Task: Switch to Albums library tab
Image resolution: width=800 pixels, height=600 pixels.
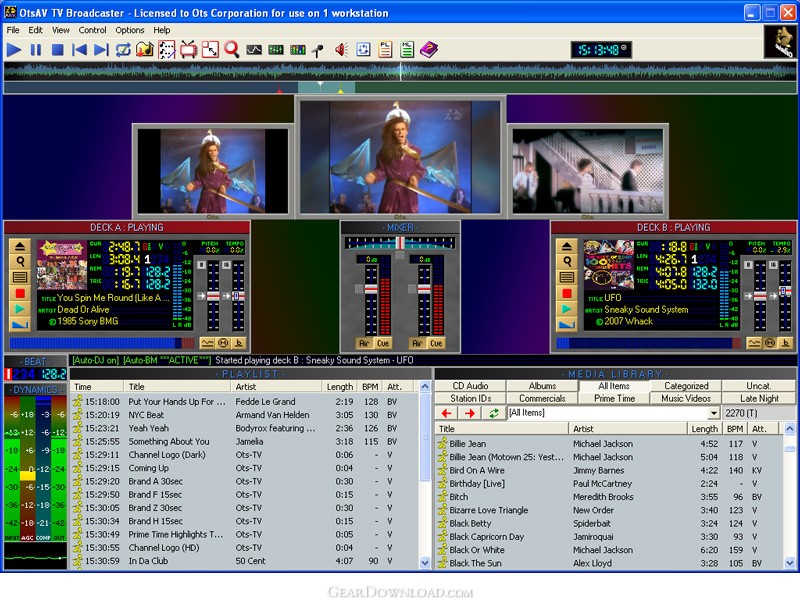Action: click(542, 386)
